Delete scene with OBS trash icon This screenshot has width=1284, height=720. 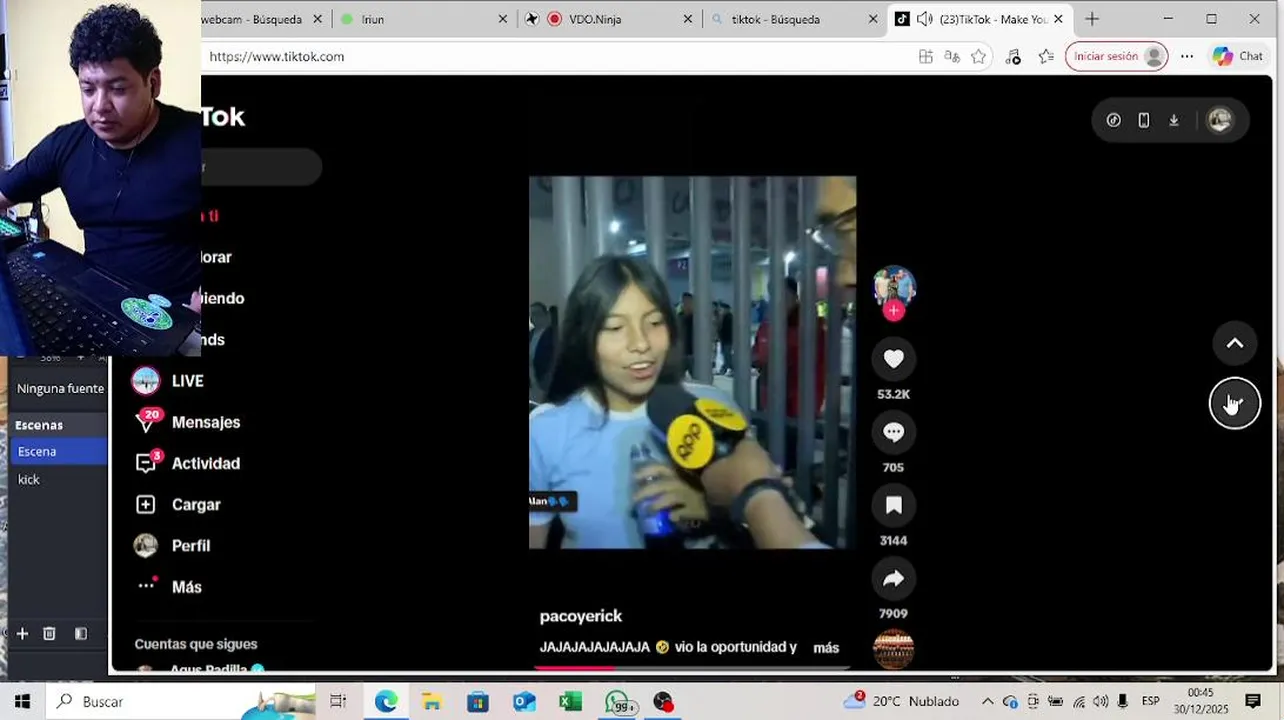click(49, 634)
